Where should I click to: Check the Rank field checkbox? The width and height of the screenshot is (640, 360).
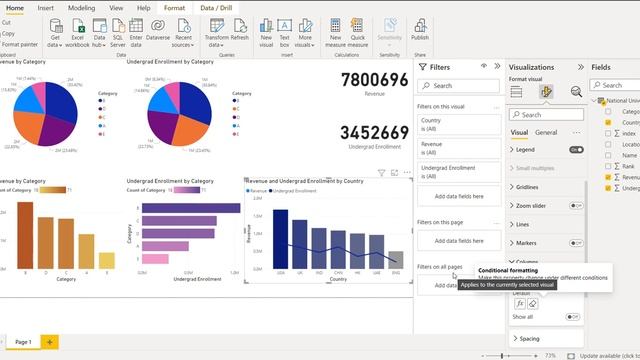(608, 166)
